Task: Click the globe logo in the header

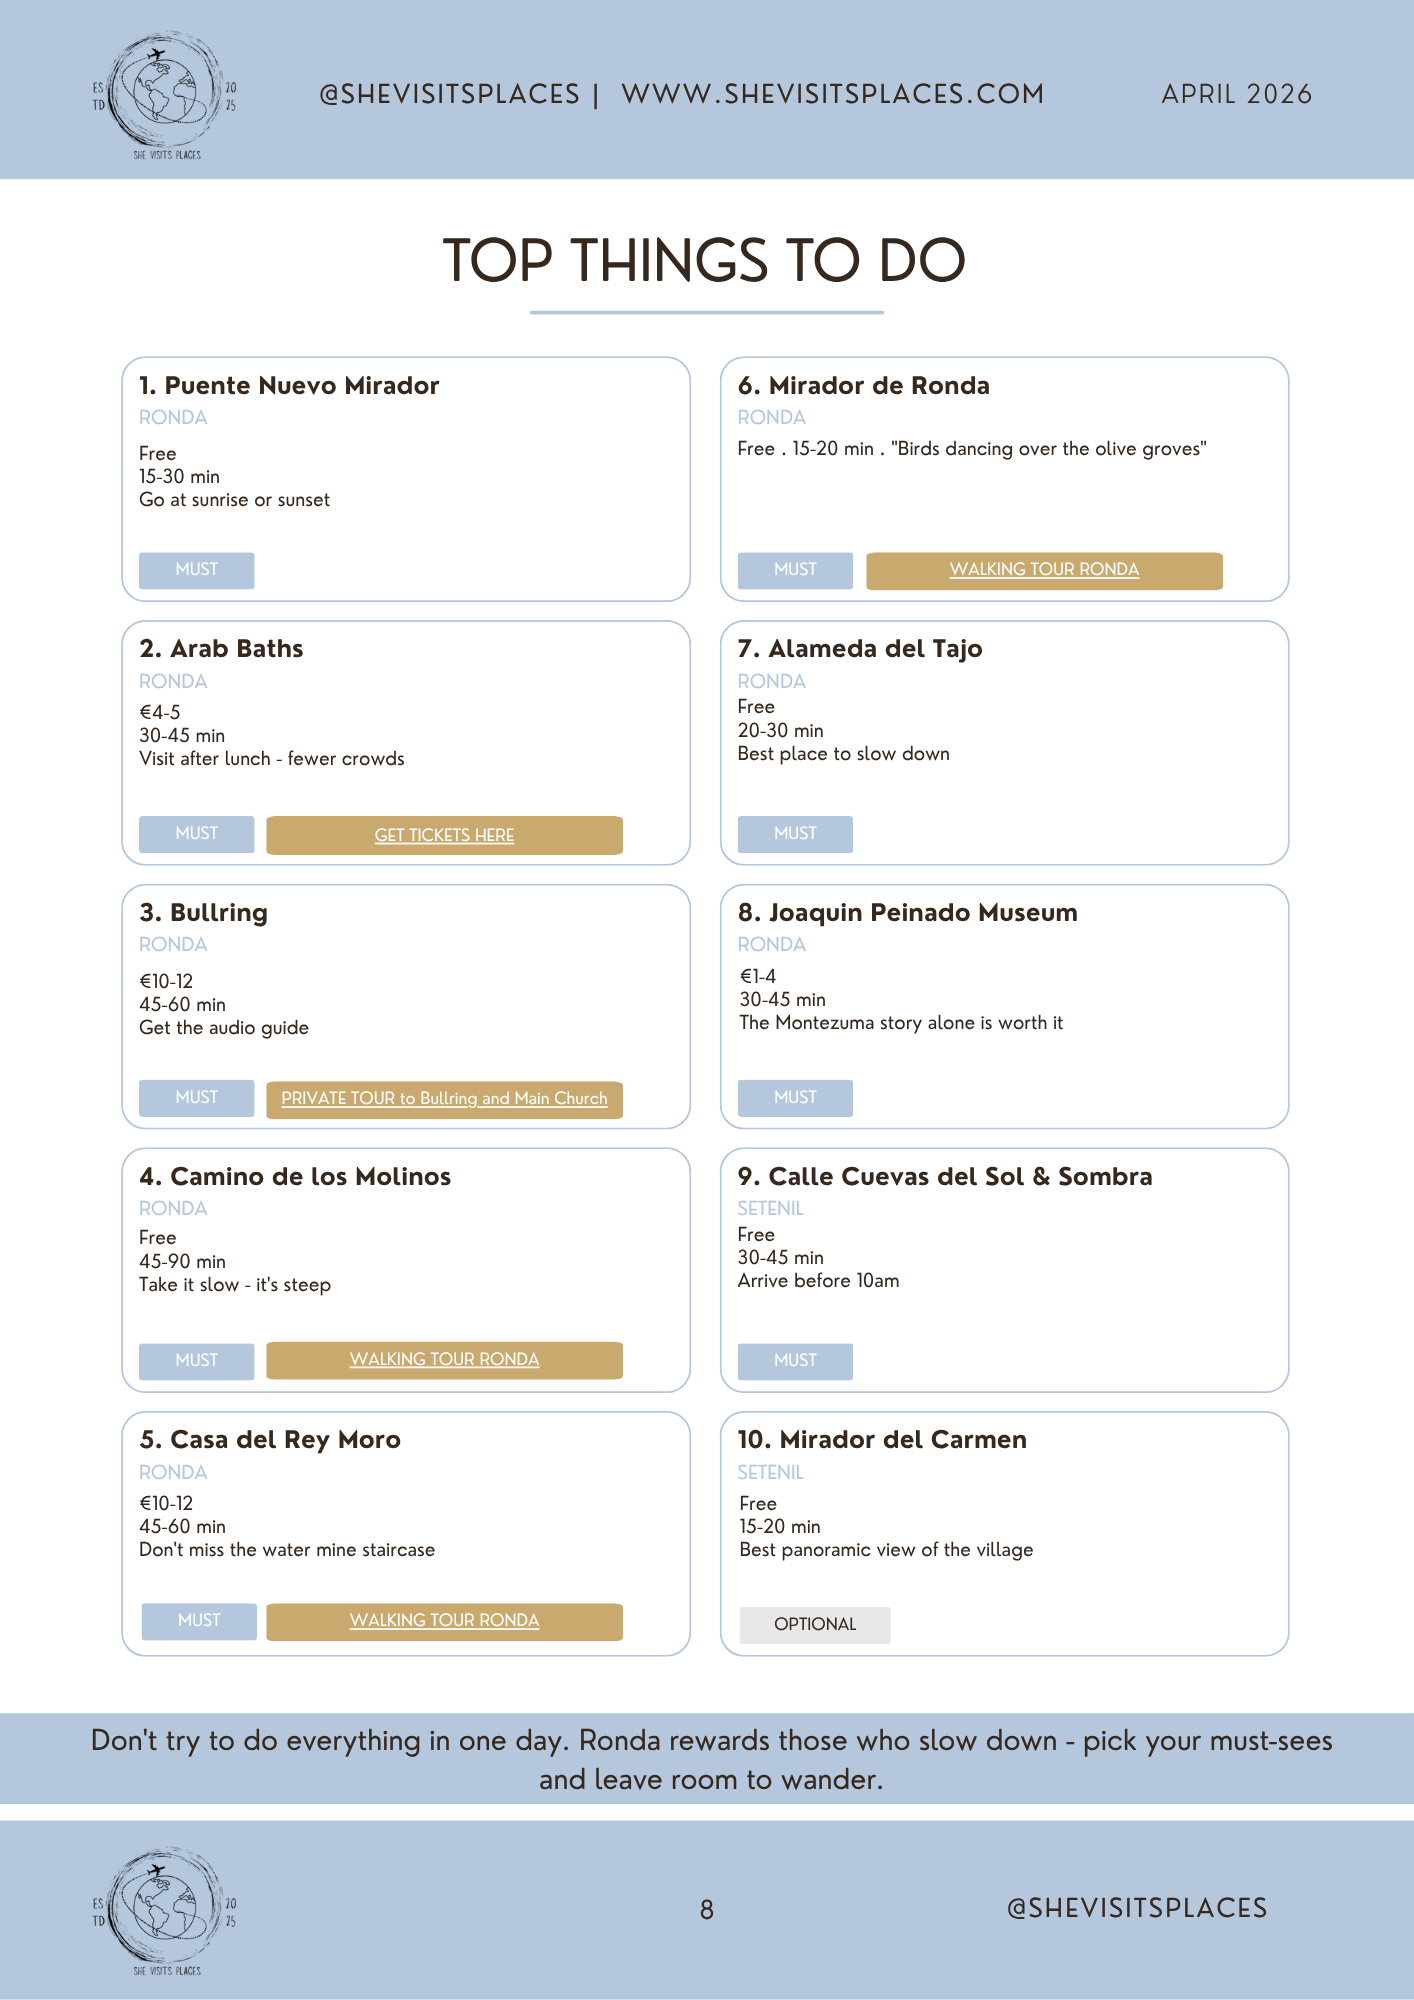Action: pos(165,95)
